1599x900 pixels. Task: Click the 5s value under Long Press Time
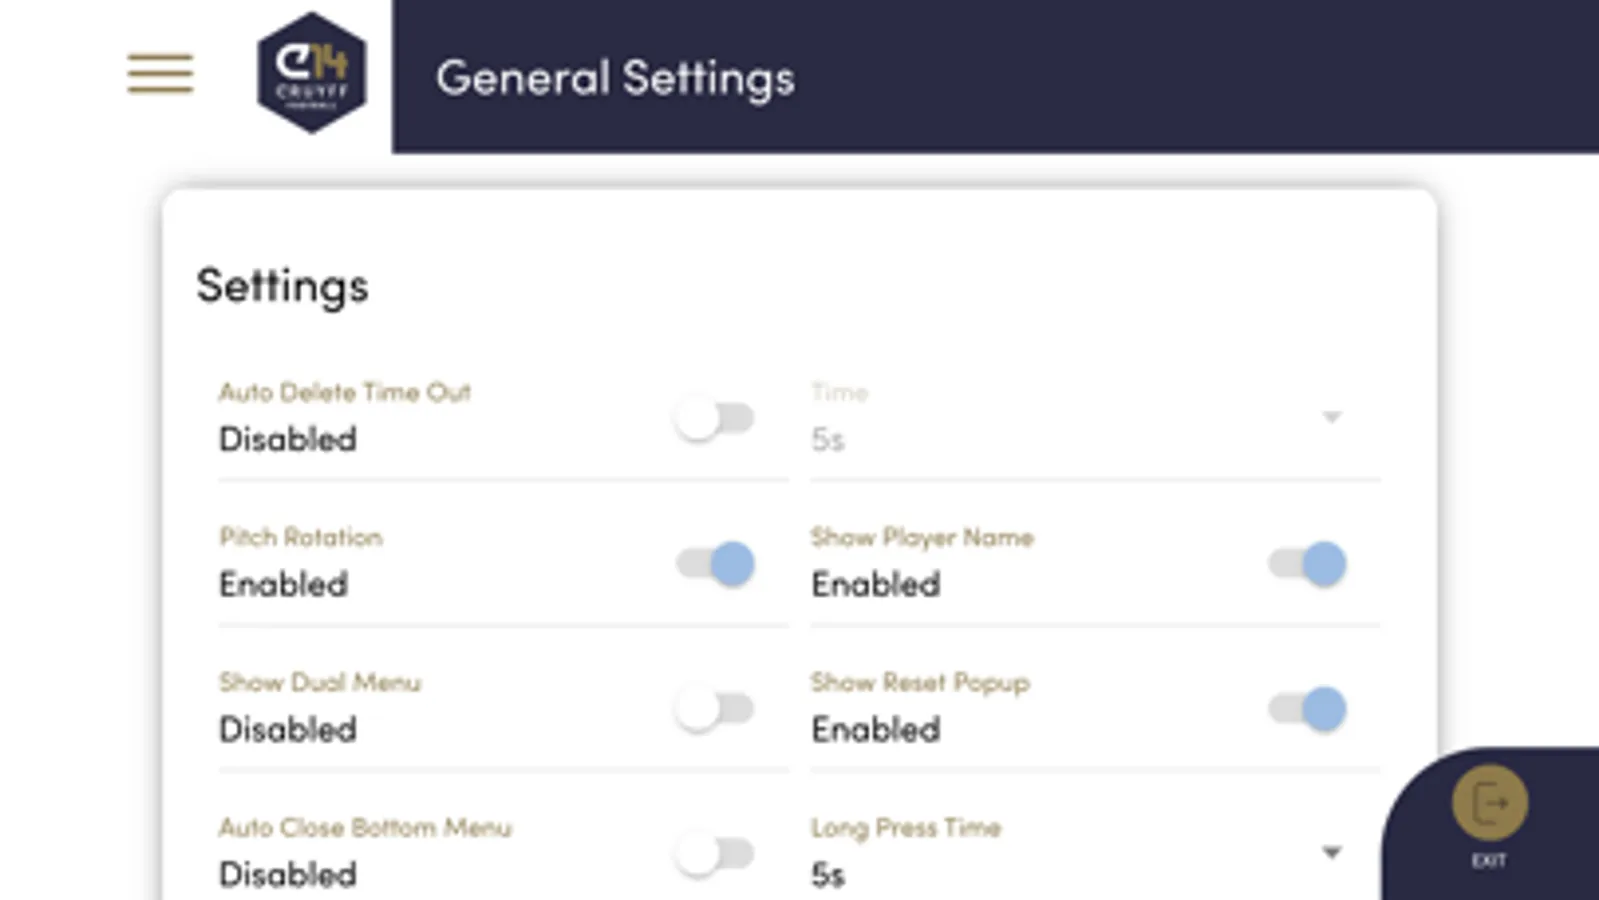pyautogui.click(x=828, y=873)
